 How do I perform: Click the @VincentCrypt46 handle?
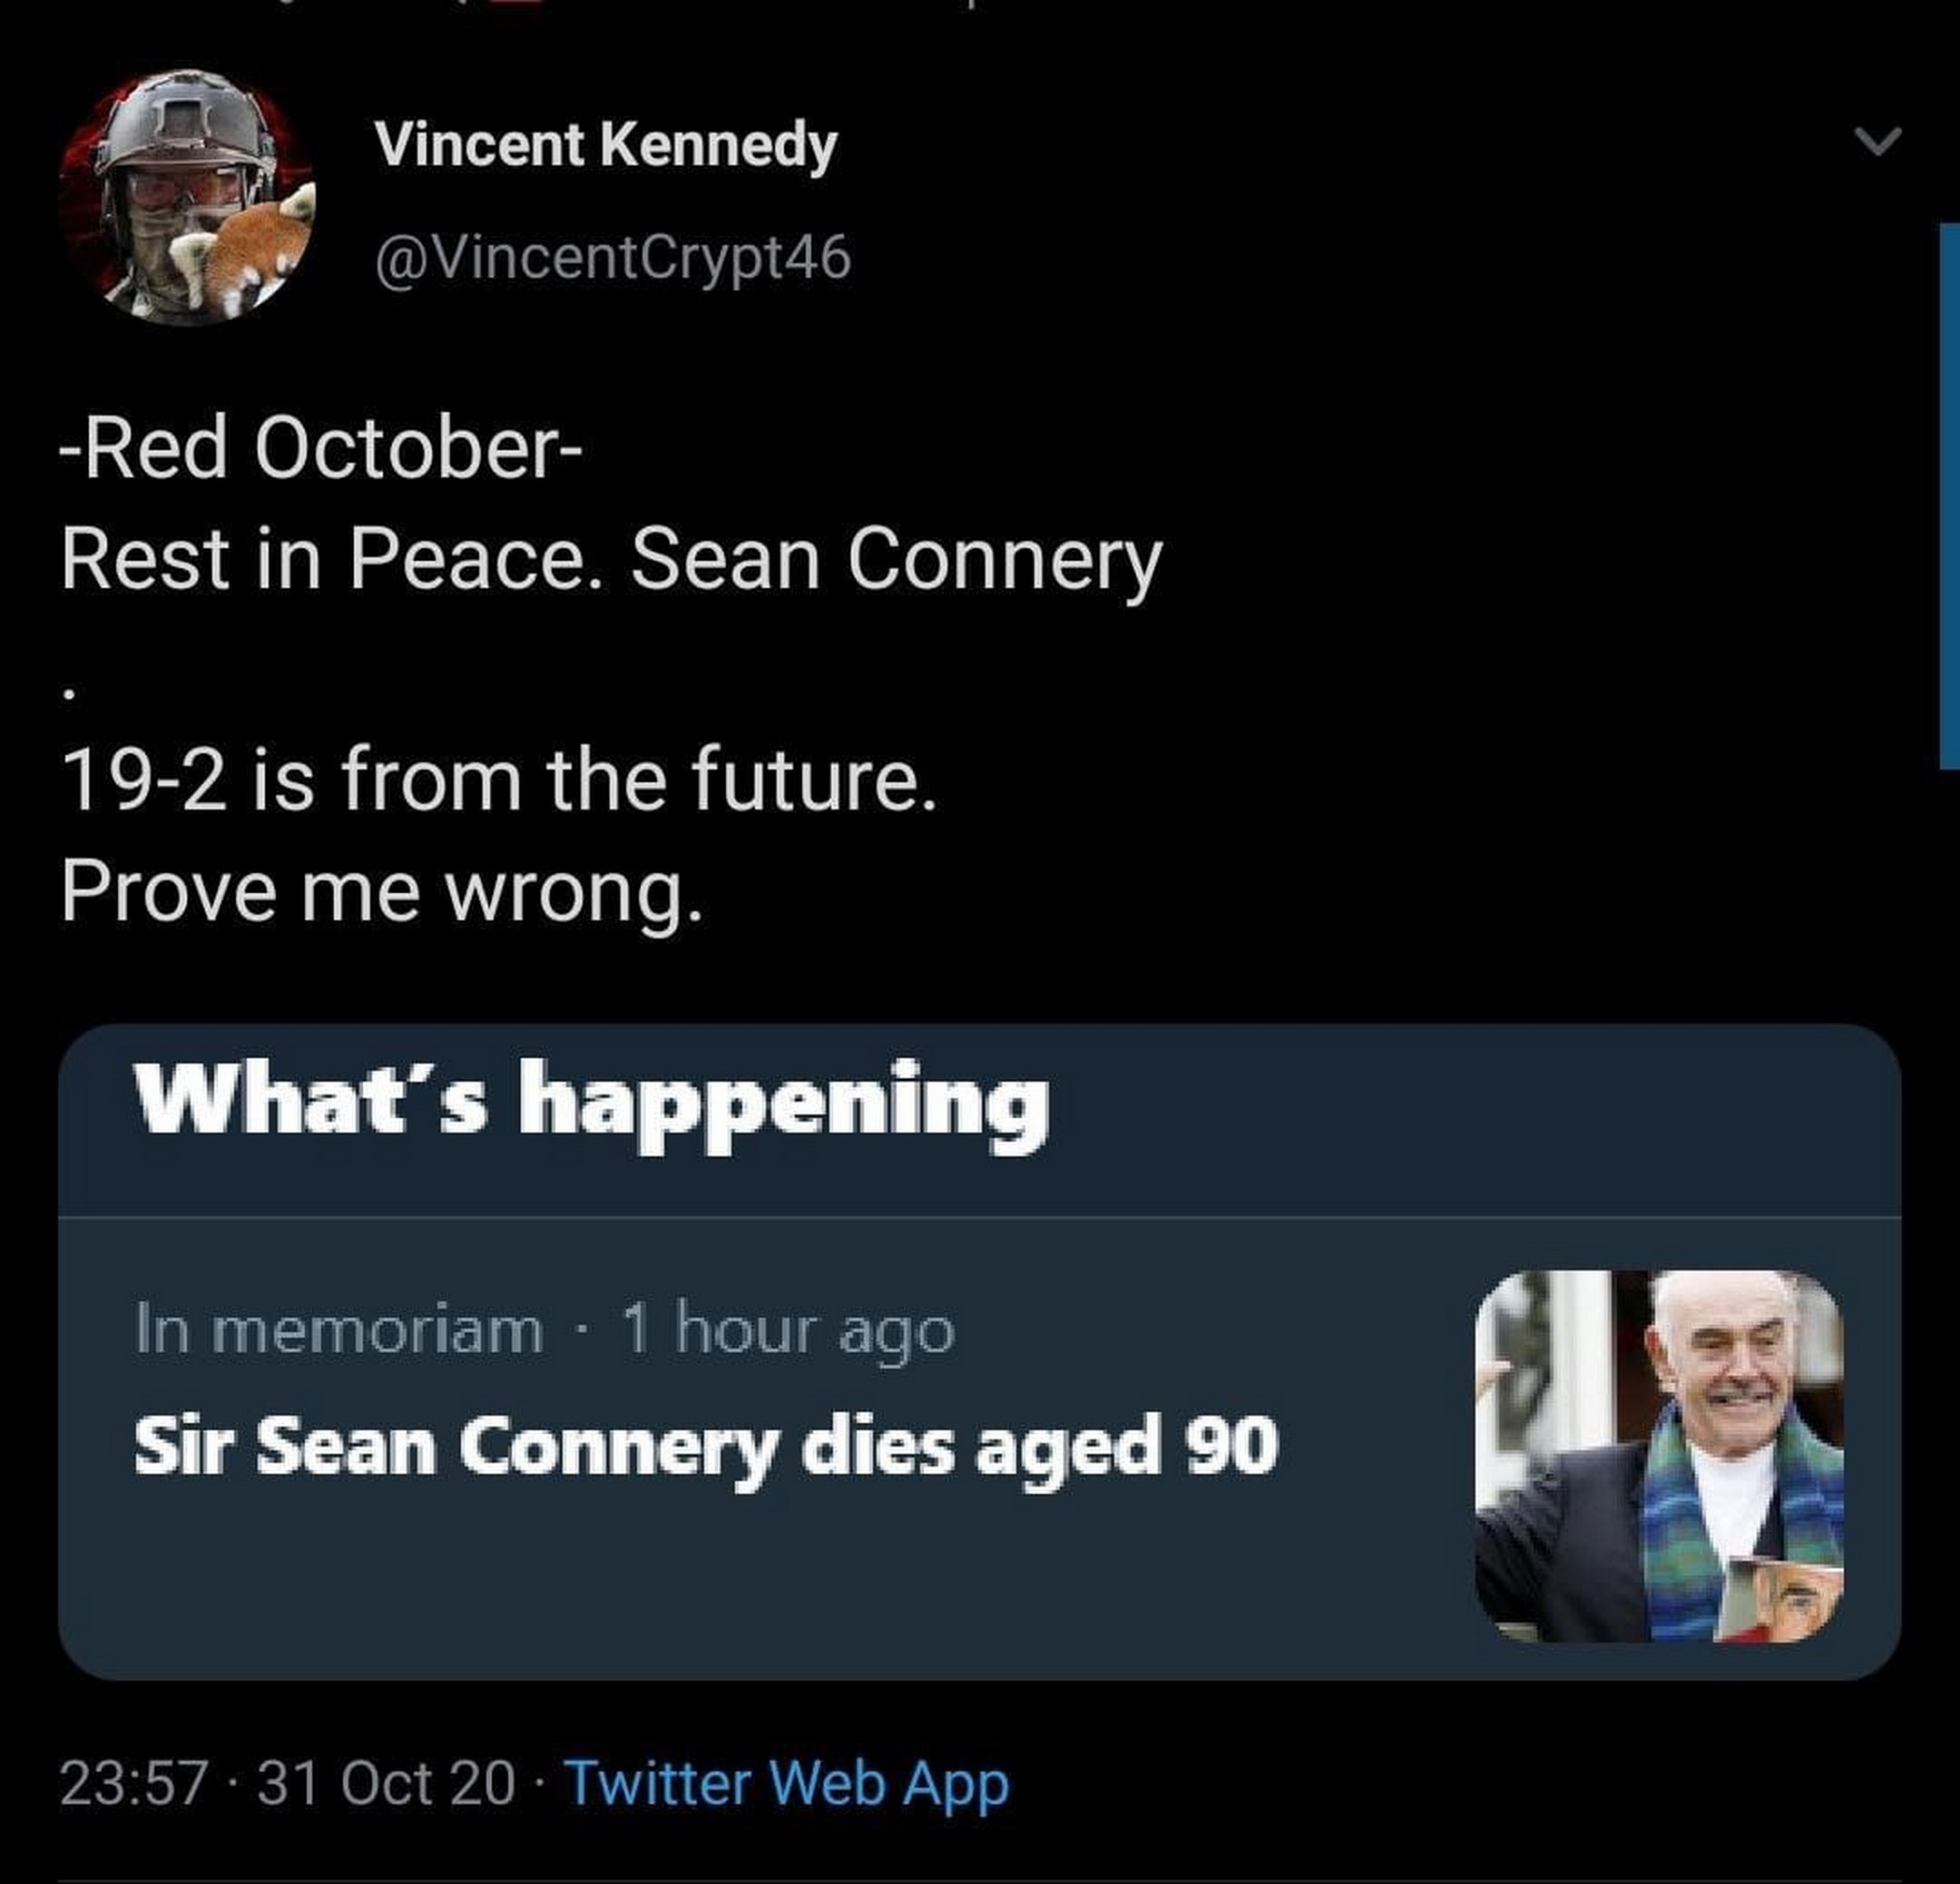(613, 257)
